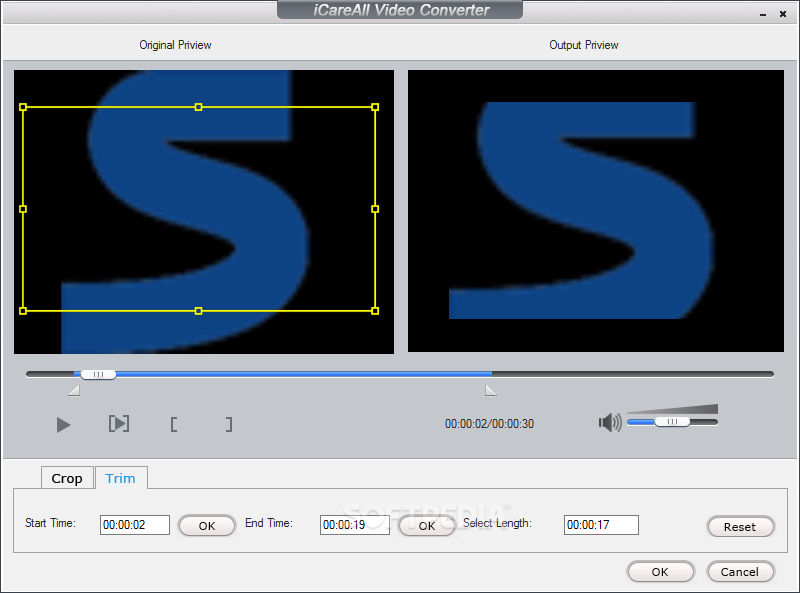Select the bottom-middle crop handle
The image size is (800, 593).
198,311
